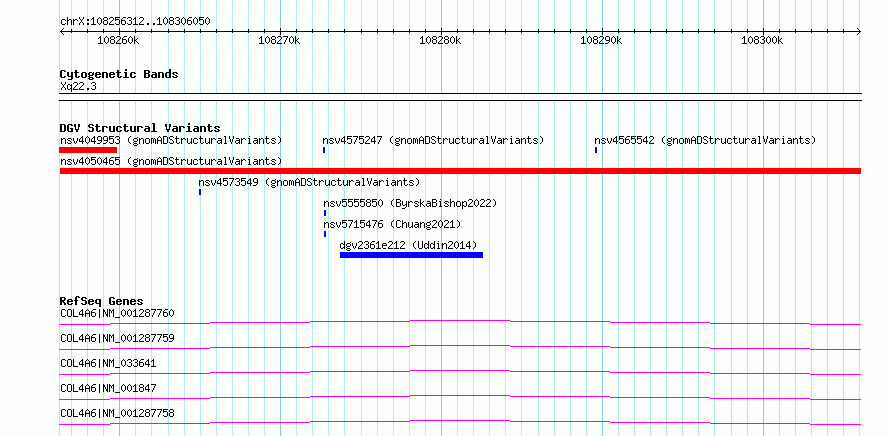Click the blue marker under nsv4573549

click(200, 192)
